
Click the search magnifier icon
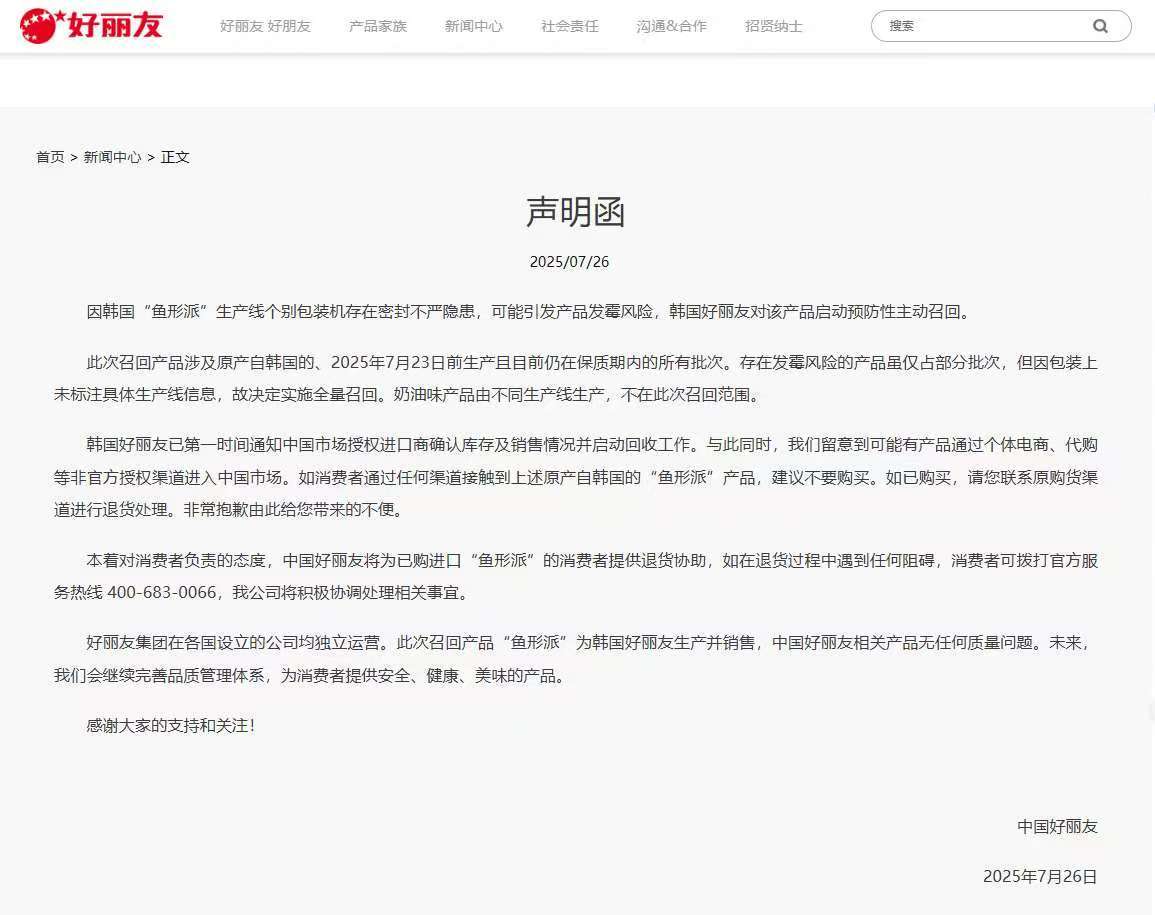[1100, 26]
